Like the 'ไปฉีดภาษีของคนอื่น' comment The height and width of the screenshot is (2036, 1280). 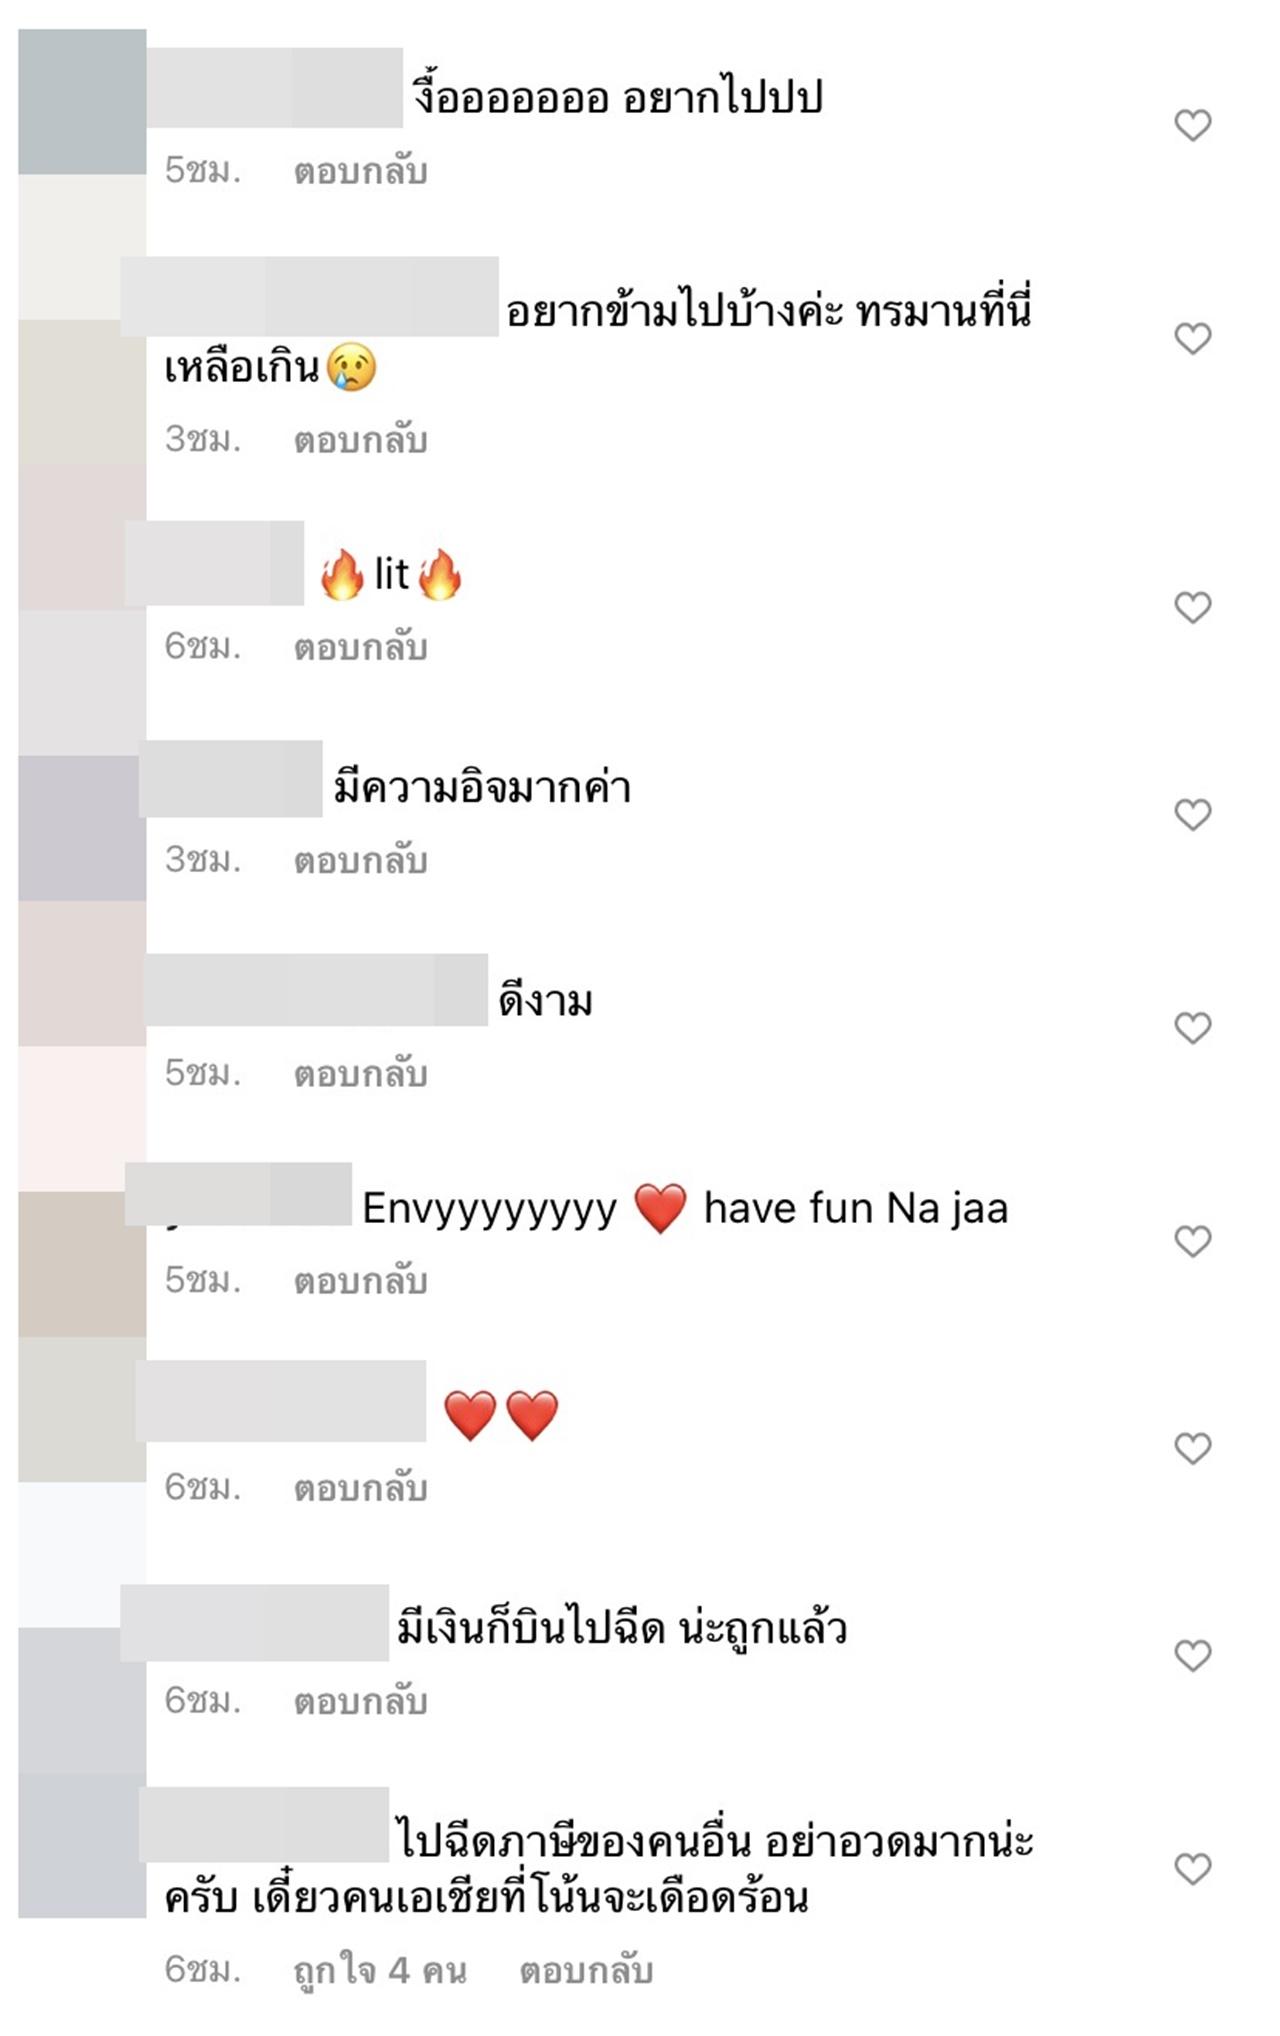coord(1192,1869)
